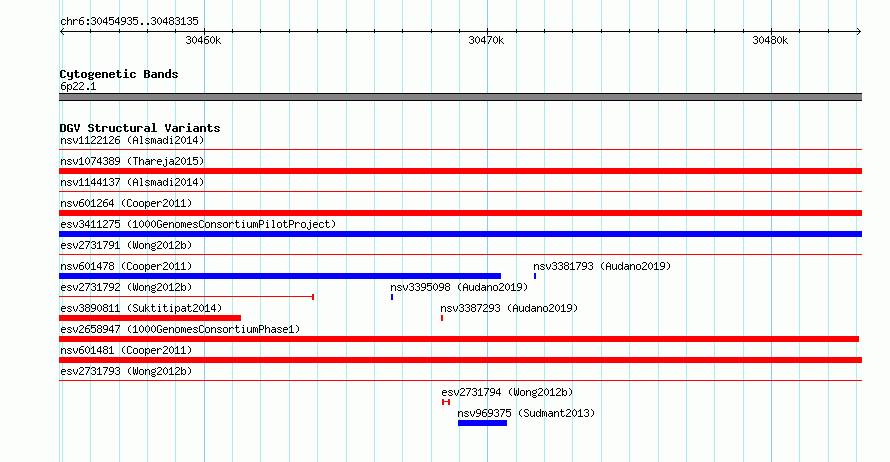Open nsv3395098 (Audano2019) label
The height and width of the screenshot is (462, 890).
[x=459, y=287]
